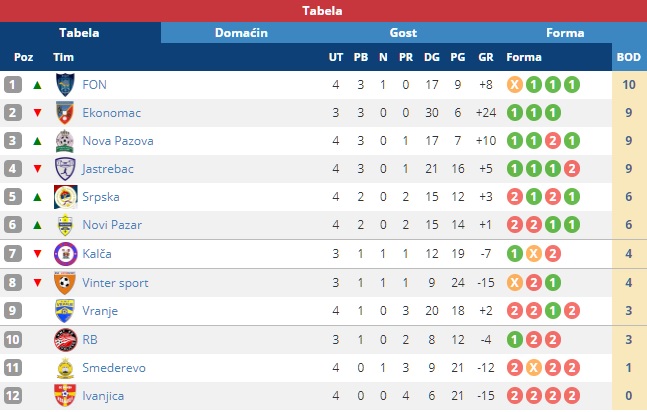This screenshot has width=647, height=412.
Task: Switch to the Gost tab
Action: (403, 33)
